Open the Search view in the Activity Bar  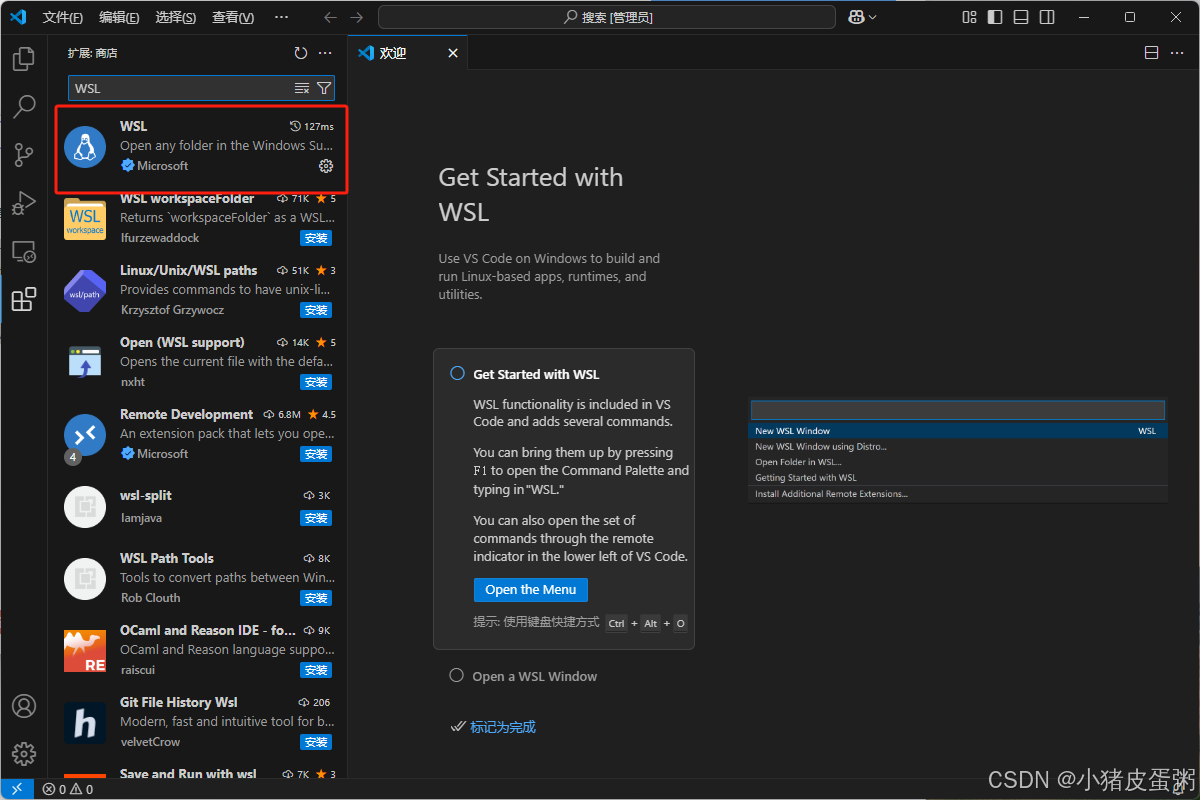tap(23, 107)
